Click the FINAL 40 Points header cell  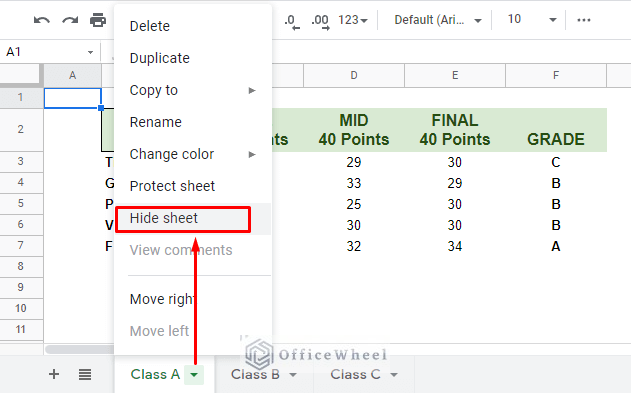pyautogui.click(x=455, y=130)
